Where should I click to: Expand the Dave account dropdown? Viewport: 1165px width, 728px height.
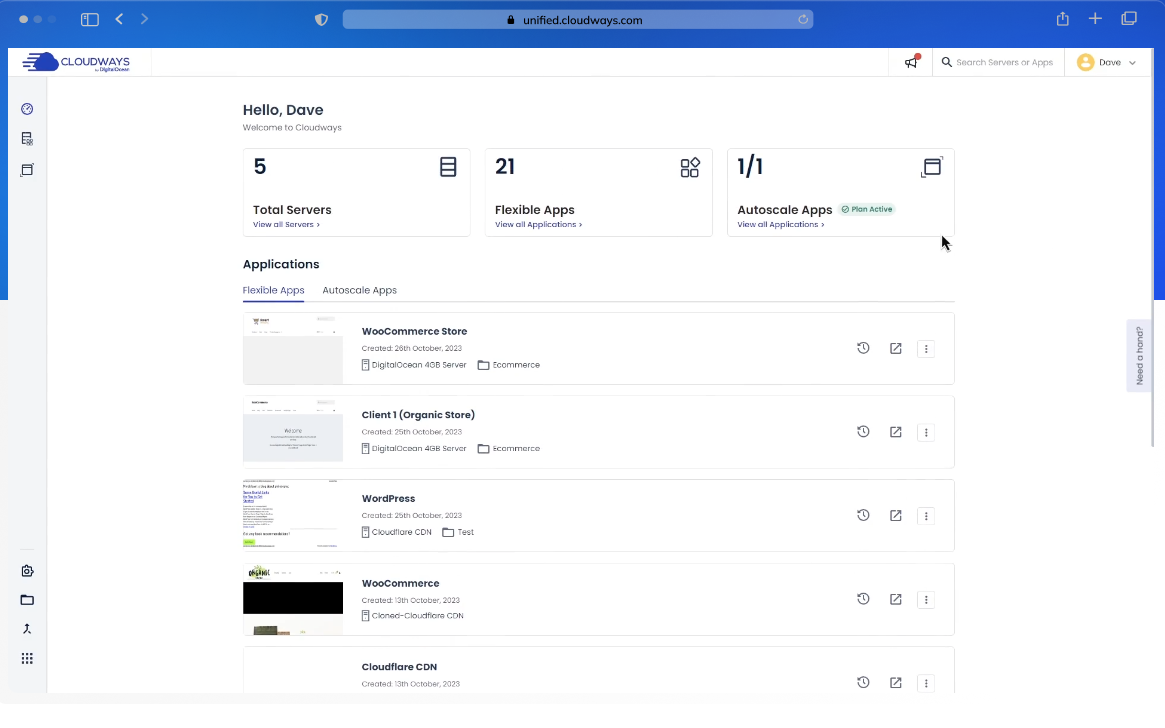1106,62
